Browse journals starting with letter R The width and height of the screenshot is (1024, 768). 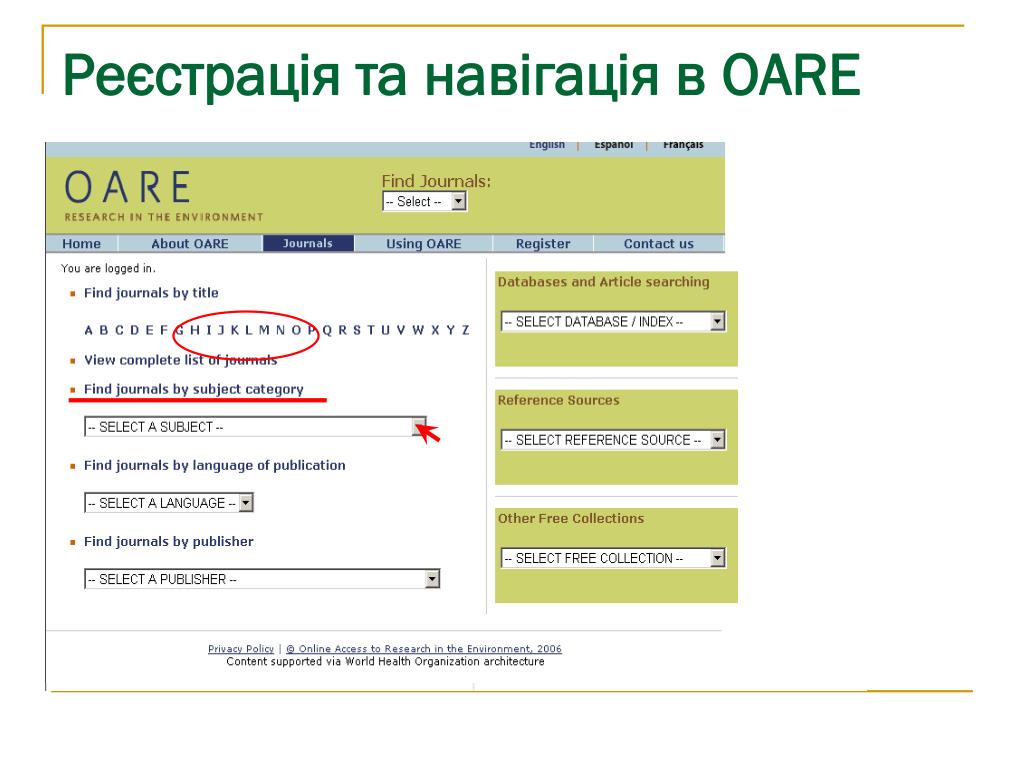(x=342, y=330)
